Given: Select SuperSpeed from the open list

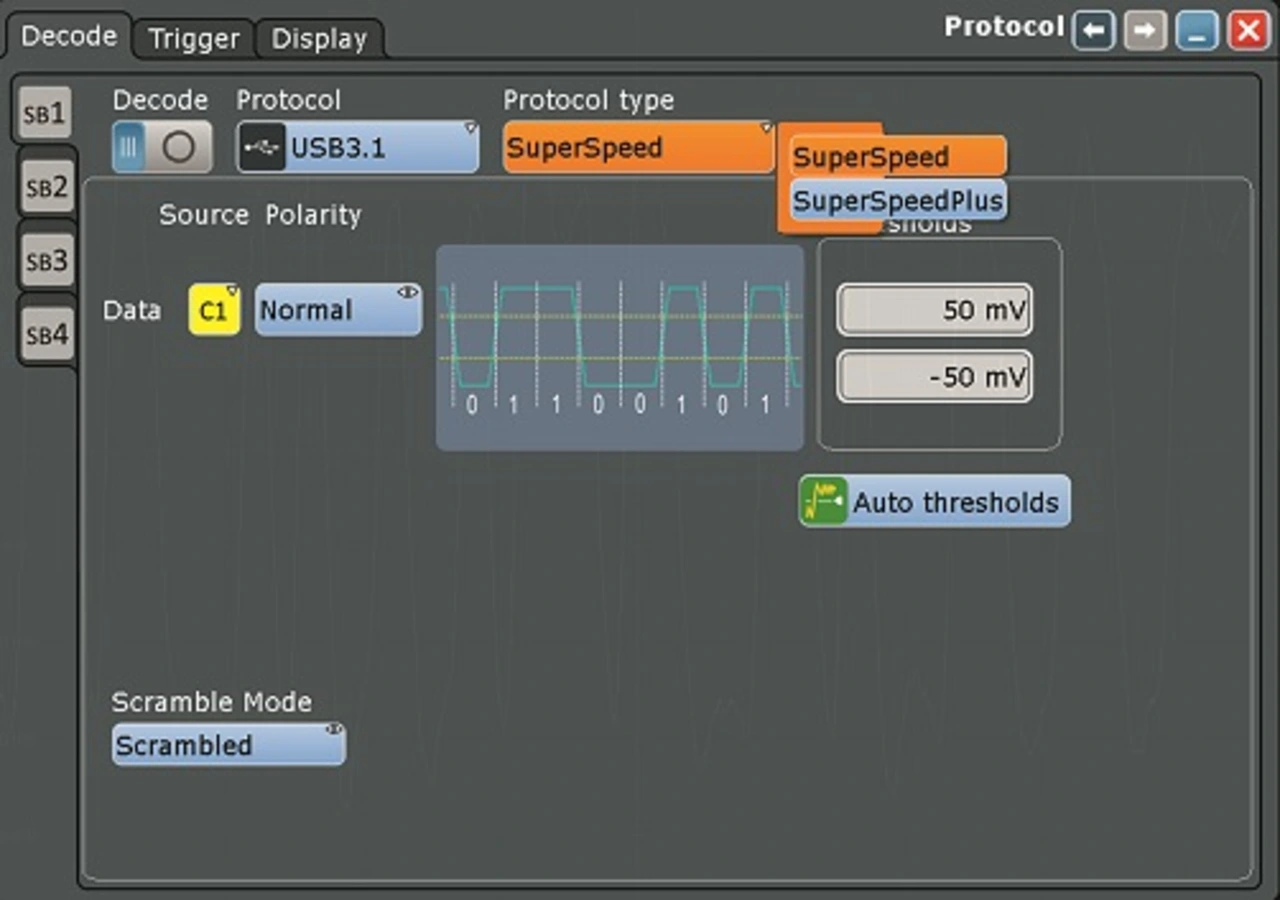Looking at the screenshot, I should tap(897, 157).
